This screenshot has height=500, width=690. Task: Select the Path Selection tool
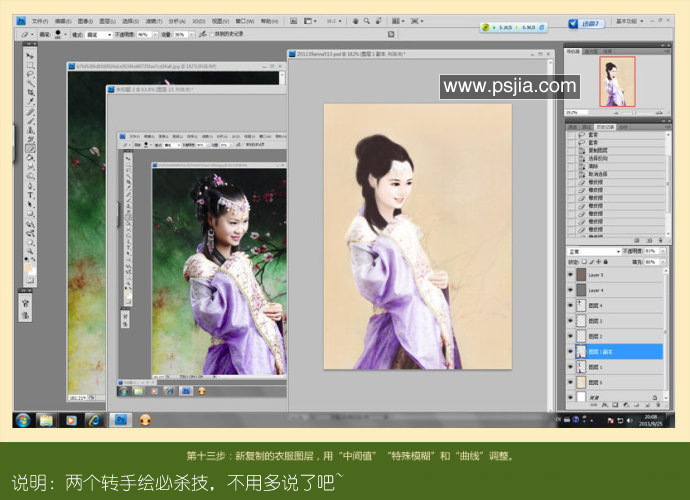(30, 205)
